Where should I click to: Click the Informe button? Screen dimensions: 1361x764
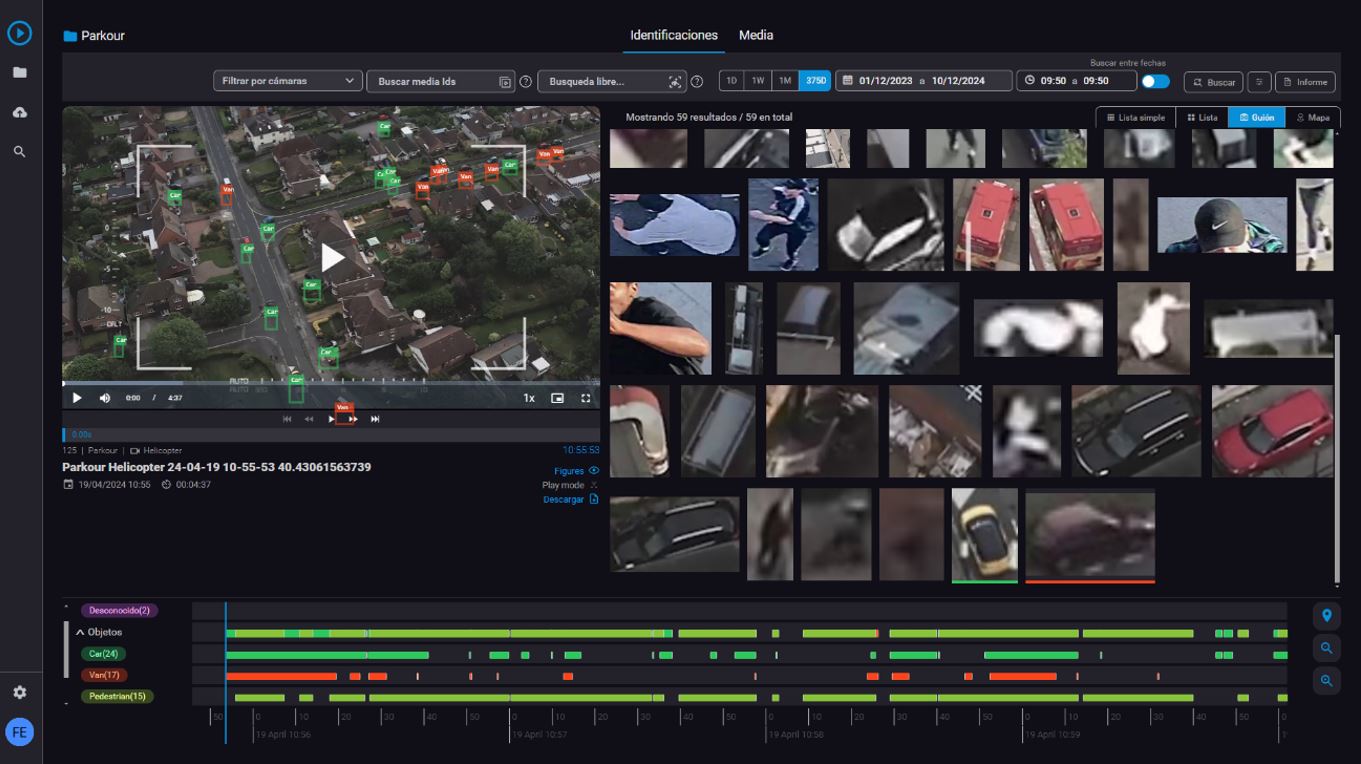(1305, 82)
